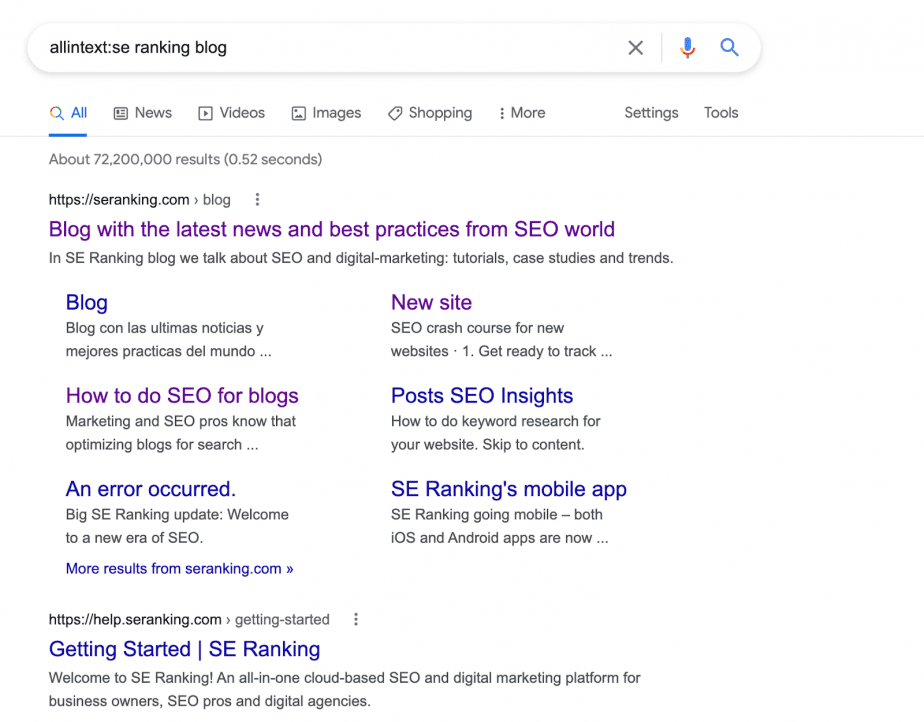This screenshot has width=924, height=722.
Task: Click inside the search box text
Action: pyautogui.click(x=138, y=47)
